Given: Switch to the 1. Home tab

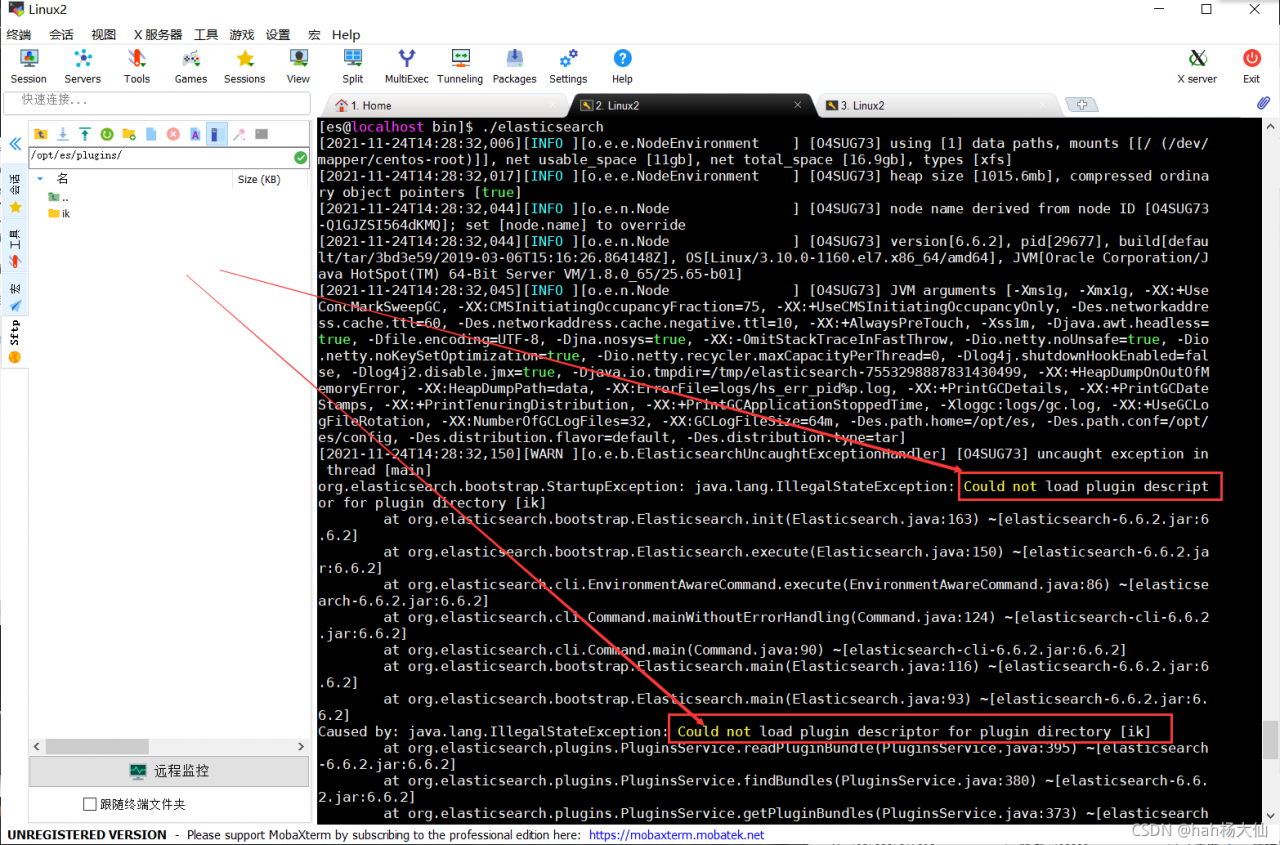Looking at the screenshot, I should point(445,105).
